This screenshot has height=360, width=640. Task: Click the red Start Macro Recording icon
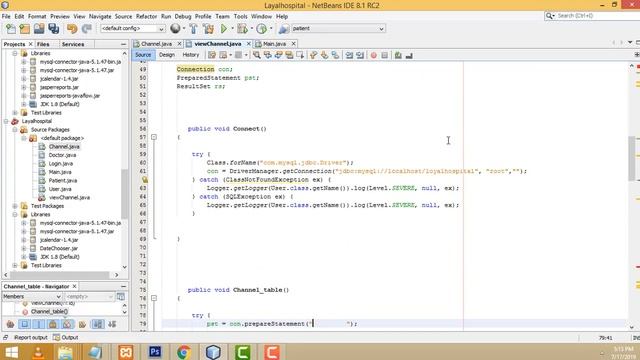(373, 55)
